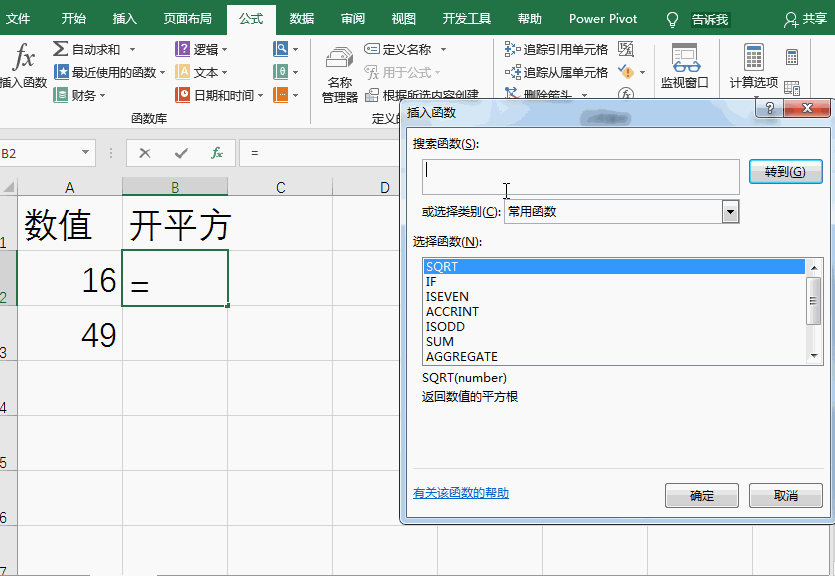Select cell A2 containing 16
The image size is (835, 576).
[70, 278]
